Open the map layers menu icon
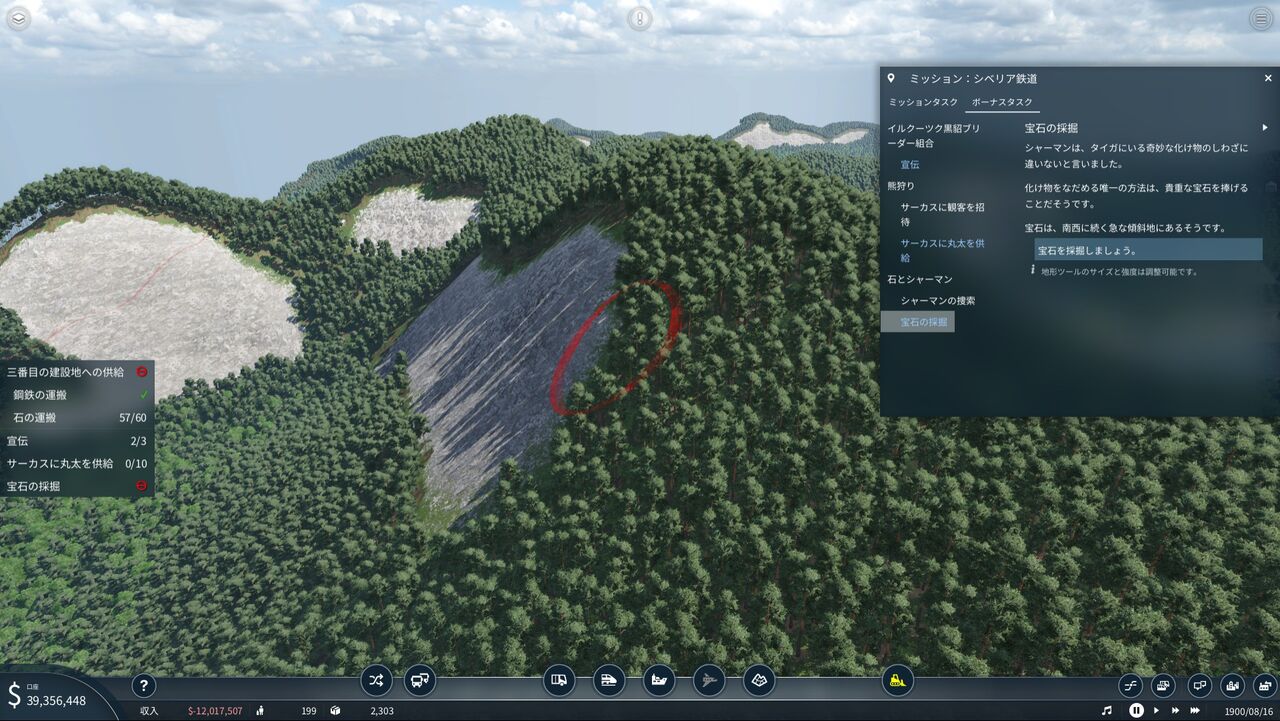1280x721 pixels. [x=19, y=19]
